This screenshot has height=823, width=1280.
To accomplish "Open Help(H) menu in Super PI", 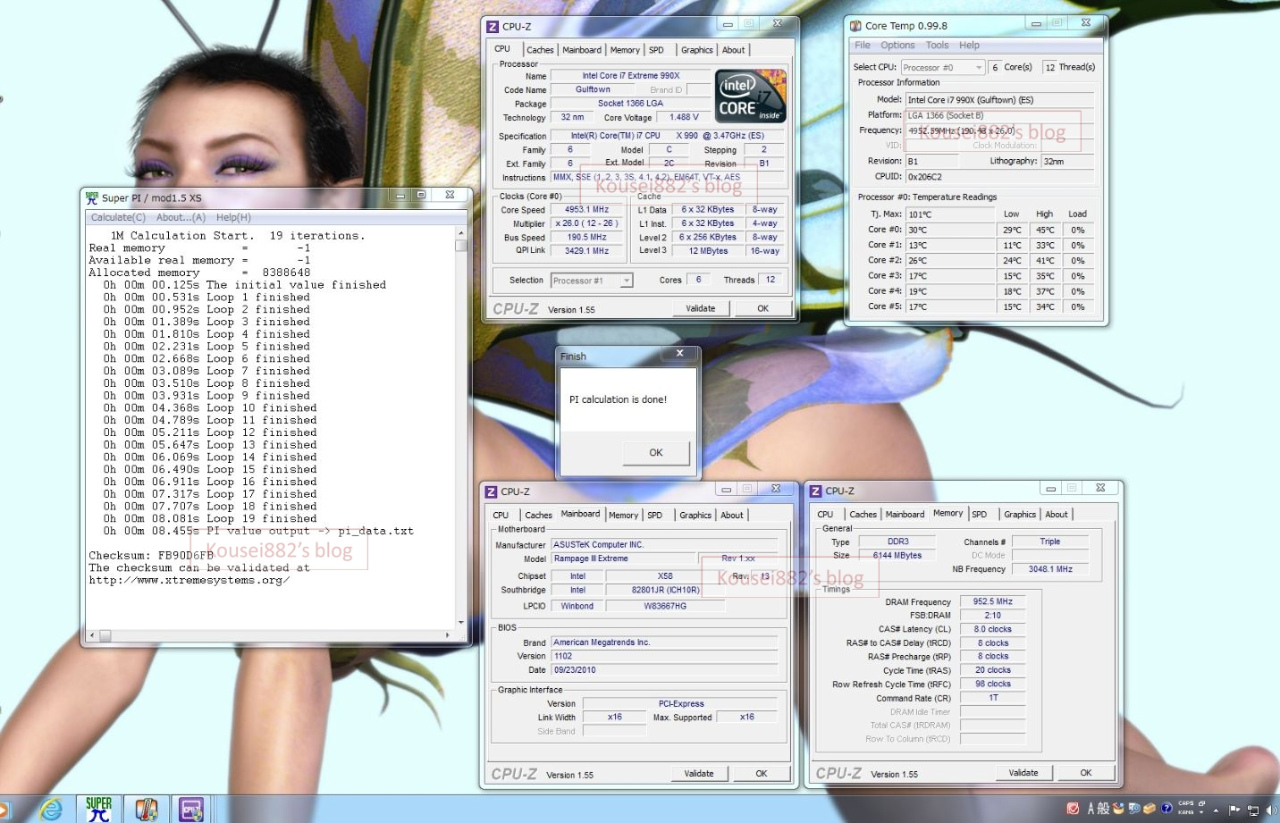I will (233, 217).
